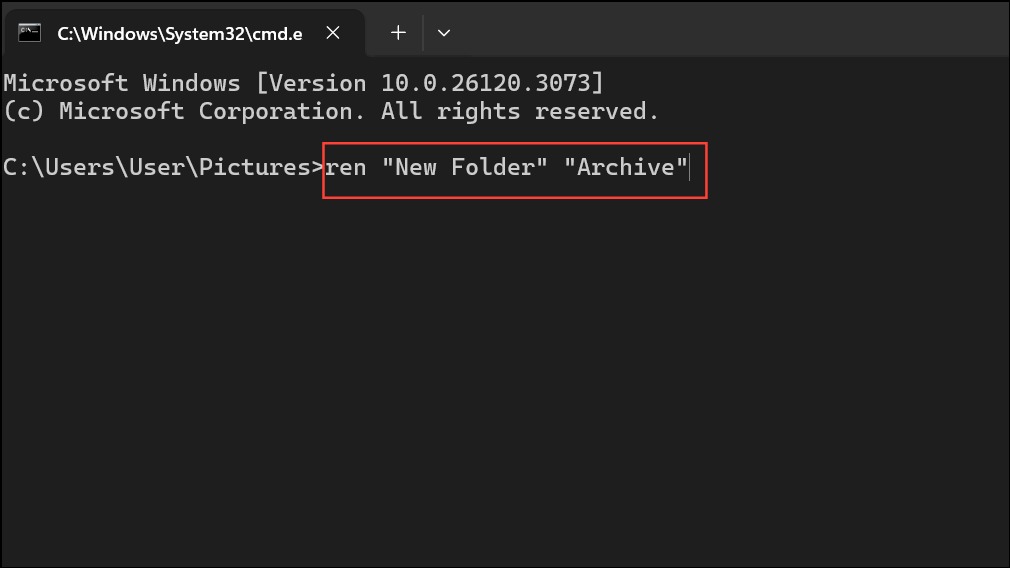Click the text cursor after the command

tap(691, 167)
